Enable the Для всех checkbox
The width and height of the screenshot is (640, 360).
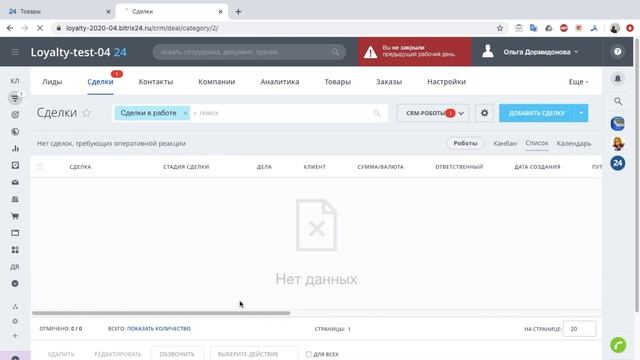pos(309,354)
